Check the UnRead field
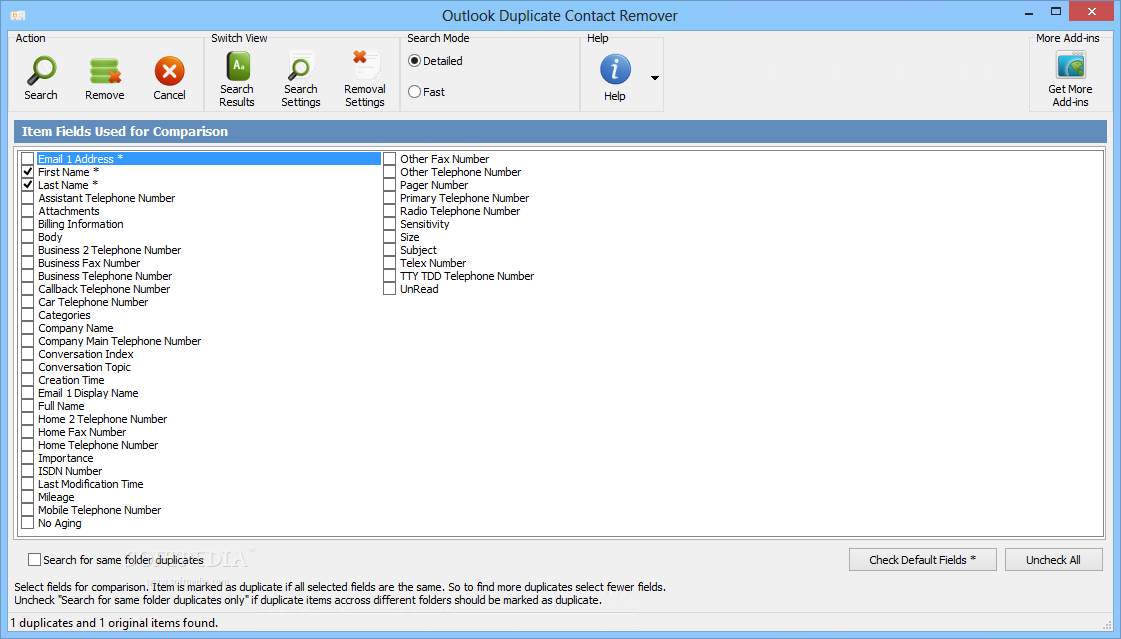Screen dimensions: 1121x639 point(390,289)
